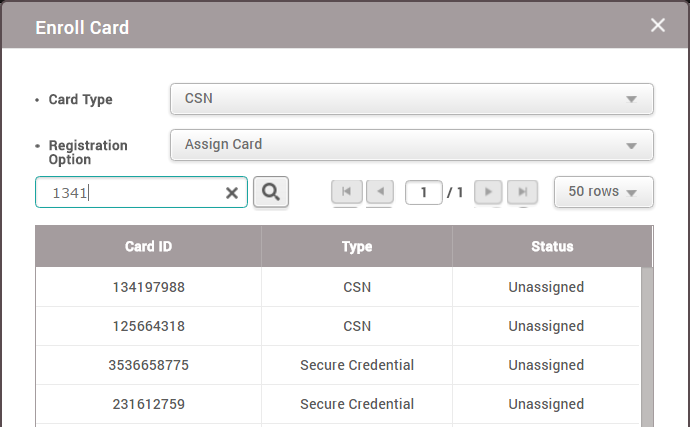Clear the search field with X icon
The image size is (690, 427).
[x=232, y=193]
